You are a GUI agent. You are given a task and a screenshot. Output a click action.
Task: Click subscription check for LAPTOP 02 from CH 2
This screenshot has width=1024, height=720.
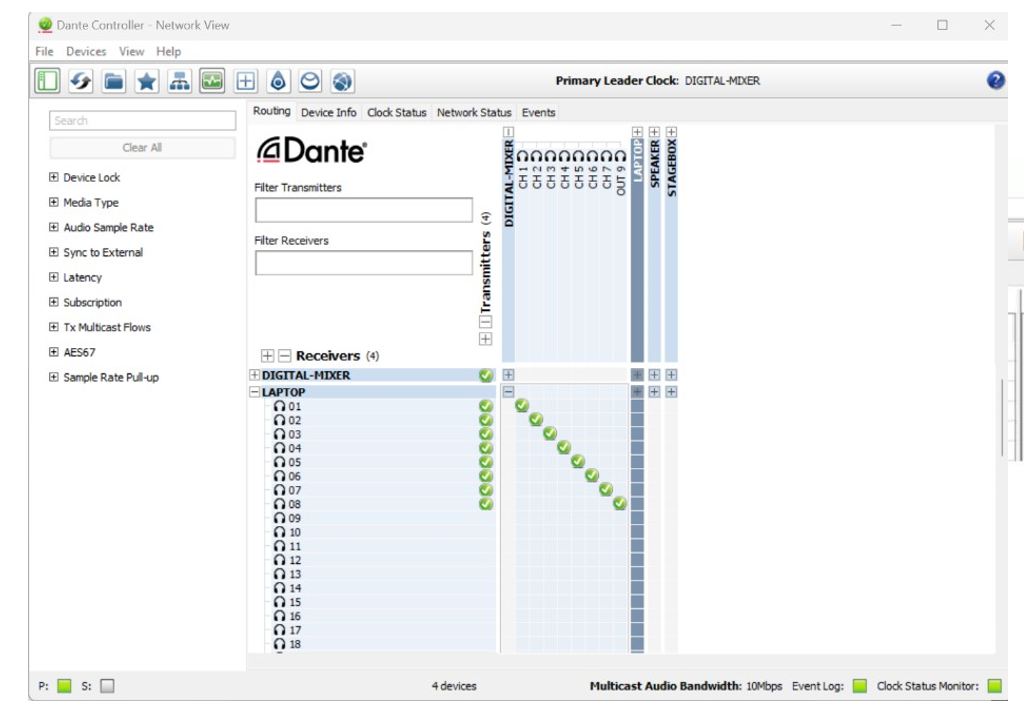[x=536, y=419]
